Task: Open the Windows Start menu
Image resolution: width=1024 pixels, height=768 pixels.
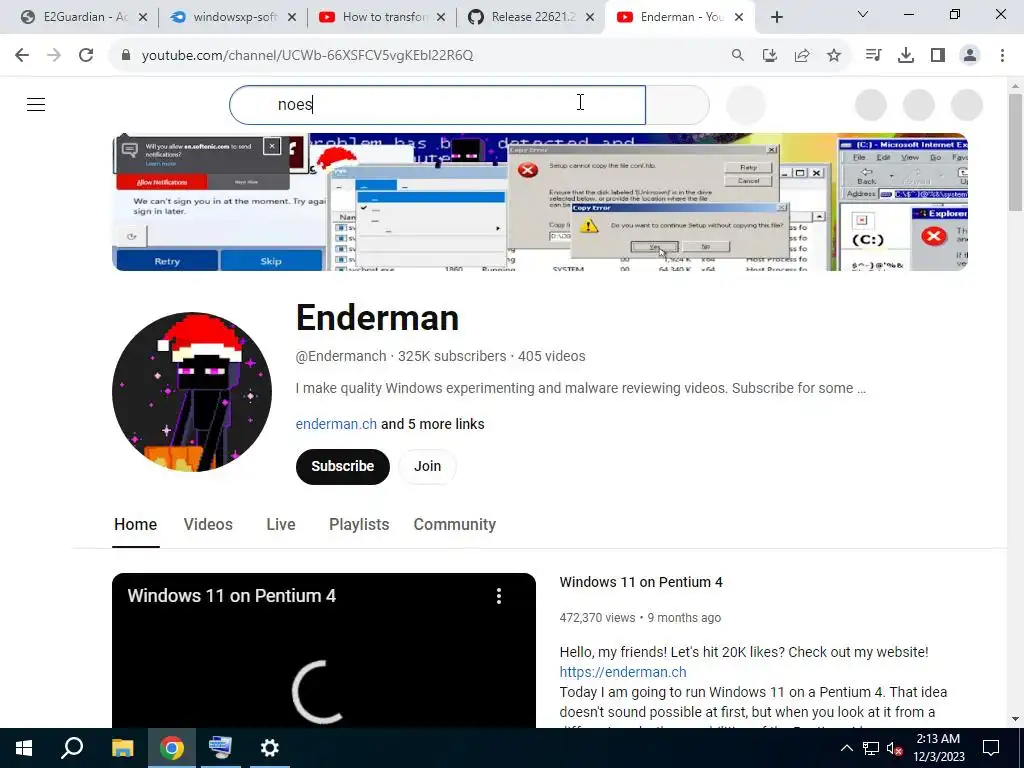Action: (24, 748)
